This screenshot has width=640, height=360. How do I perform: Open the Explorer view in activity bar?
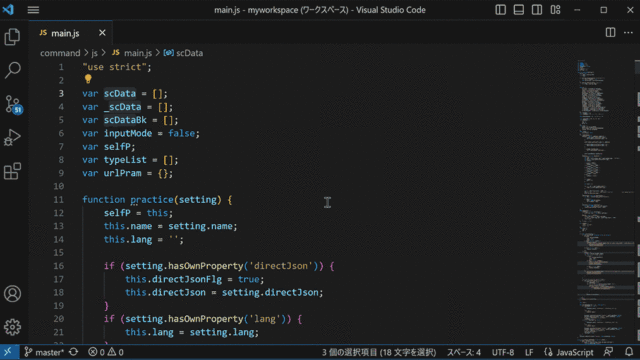point(12,37)
